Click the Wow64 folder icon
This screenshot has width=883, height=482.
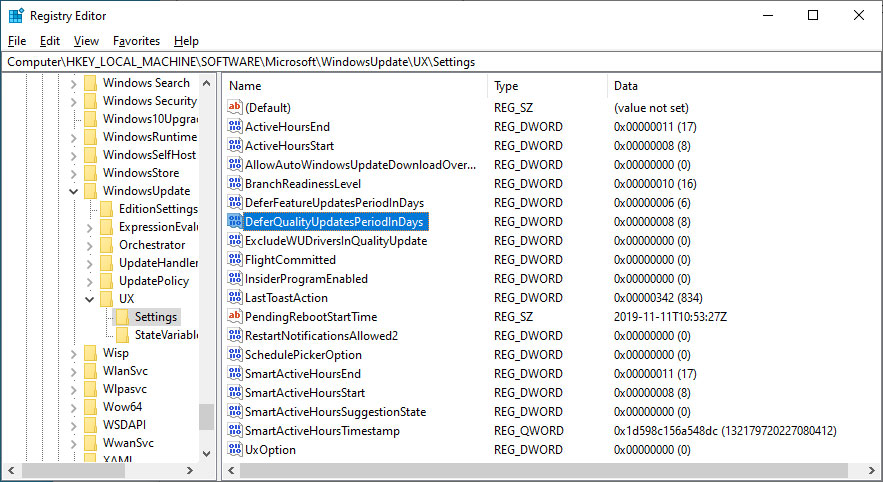[x=91, y=407]
